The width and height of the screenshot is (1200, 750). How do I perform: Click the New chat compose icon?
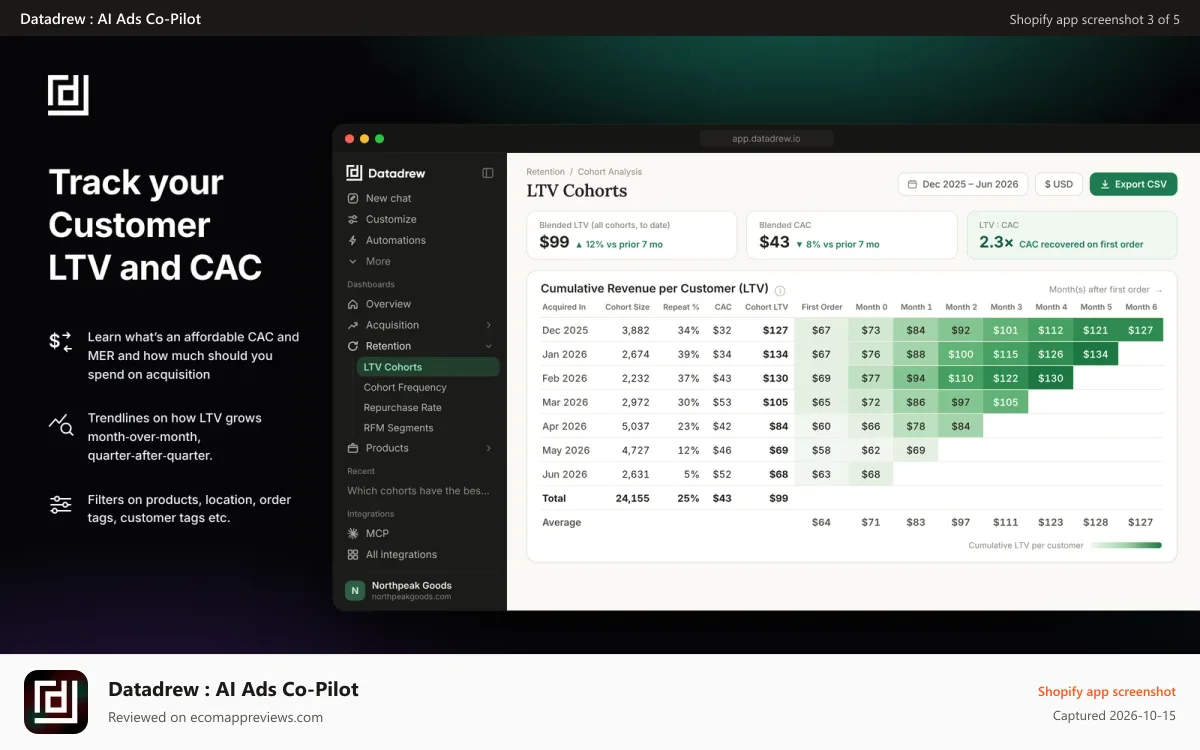[x=353, y=198]
